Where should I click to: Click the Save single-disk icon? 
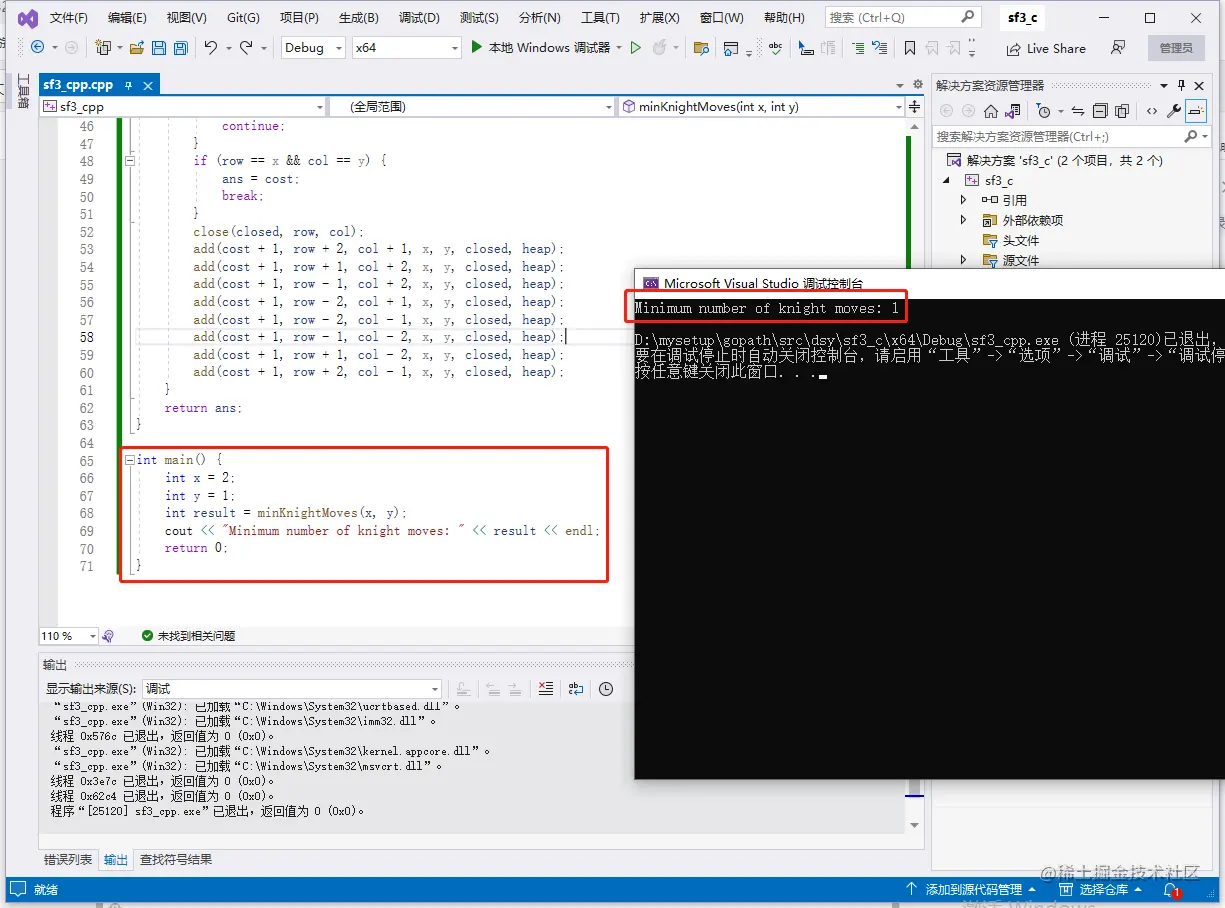tap(158, 47)
